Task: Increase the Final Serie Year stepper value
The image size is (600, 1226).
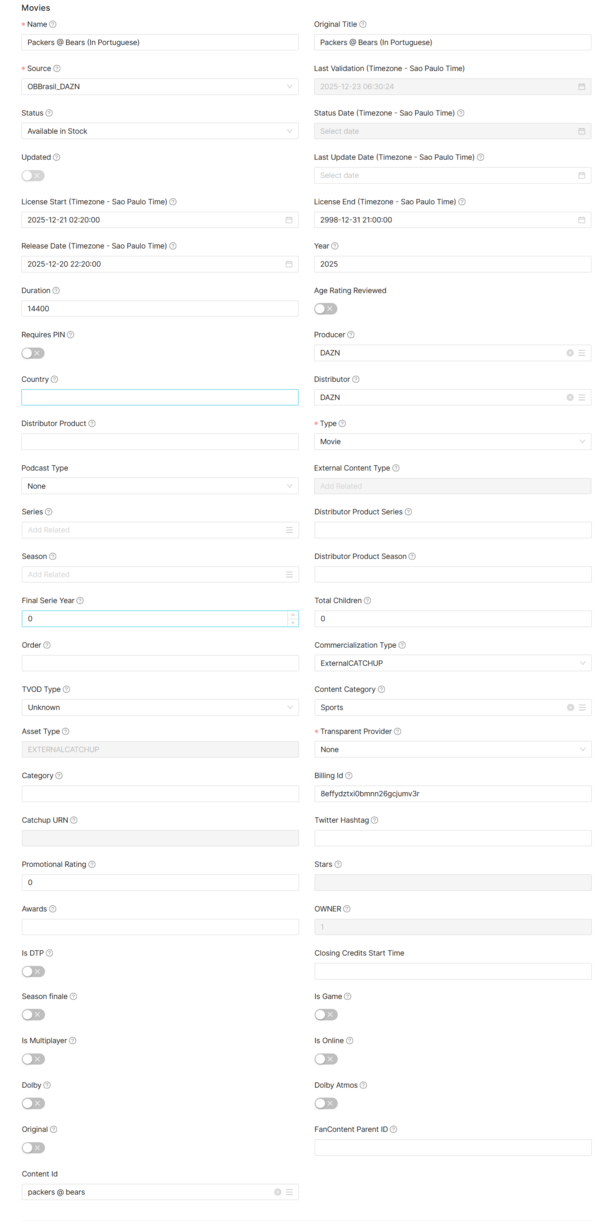Action: click(292, 614)
